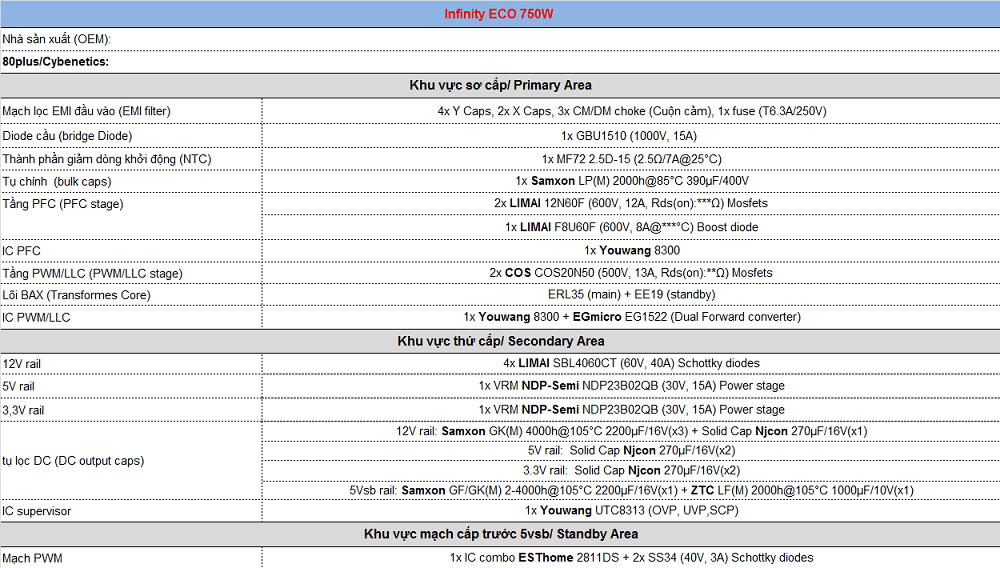Select 'tụ lọc DC (DC output caps)' label

[73, 461]
